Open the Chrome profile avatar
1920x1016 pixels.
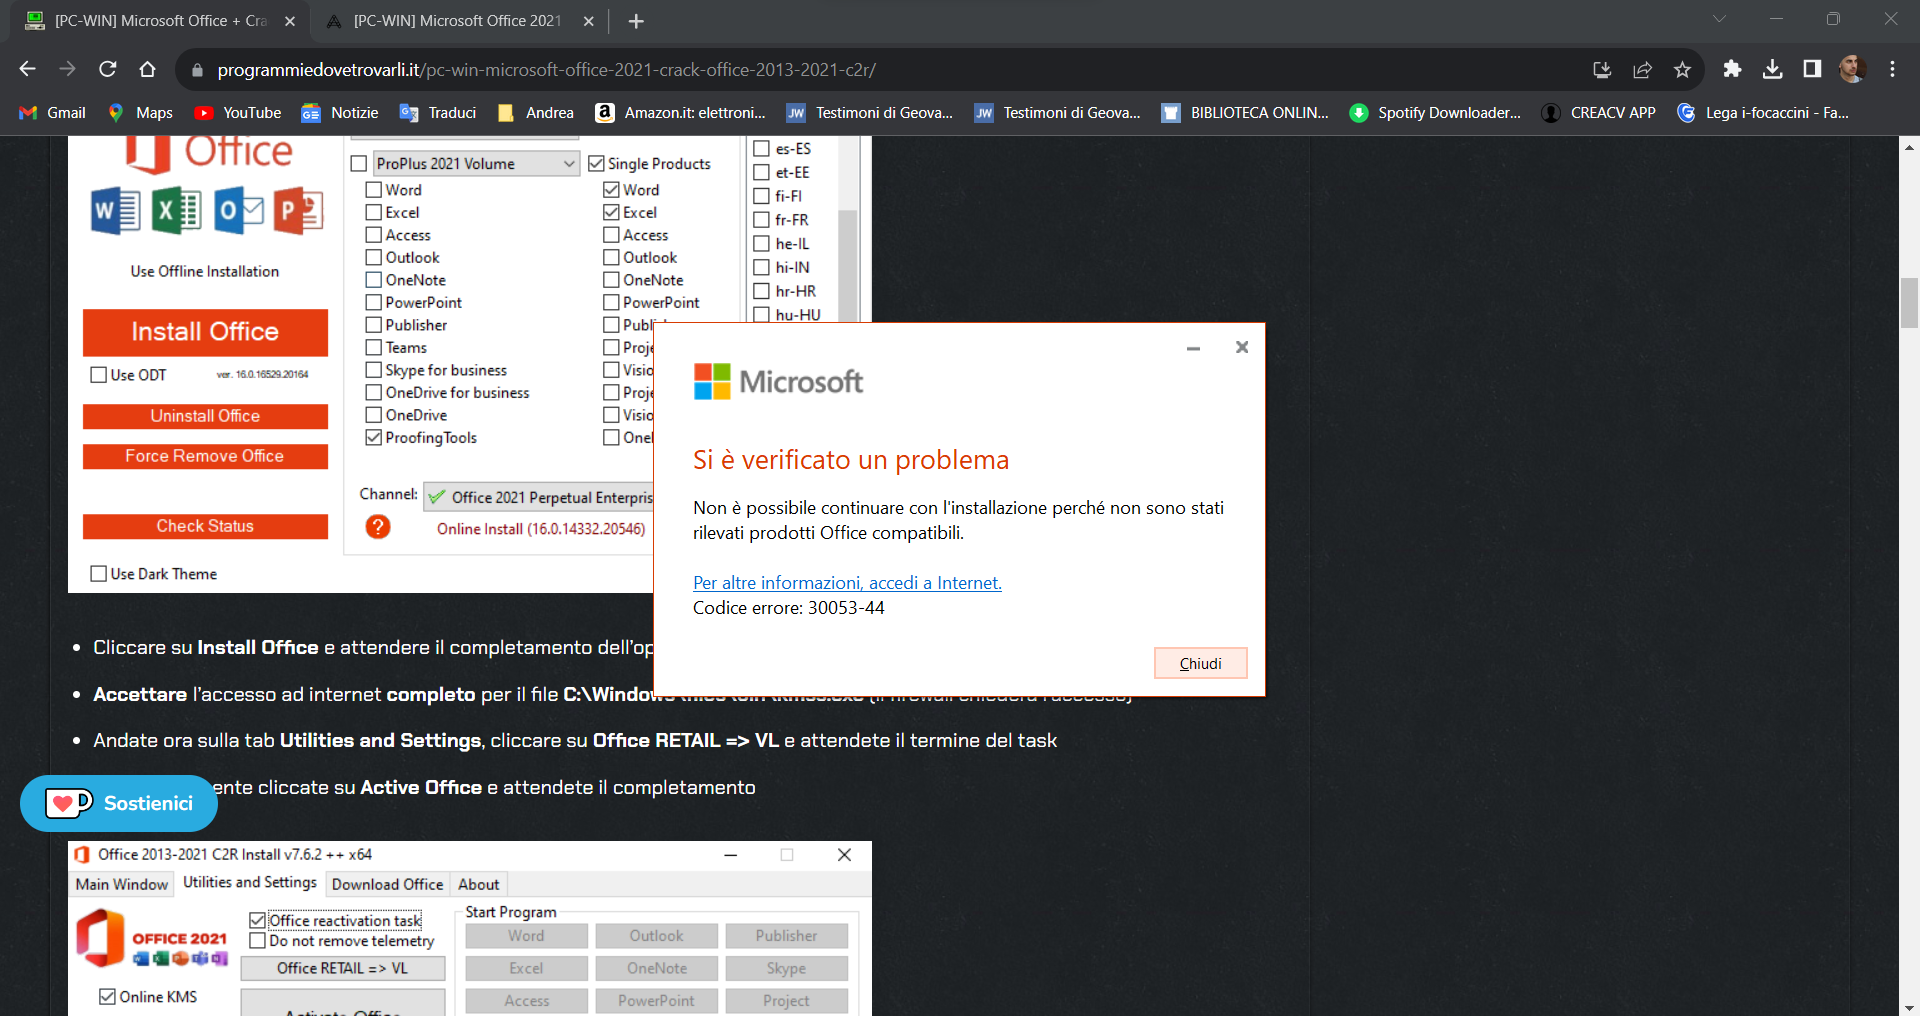click(1852, 69)
